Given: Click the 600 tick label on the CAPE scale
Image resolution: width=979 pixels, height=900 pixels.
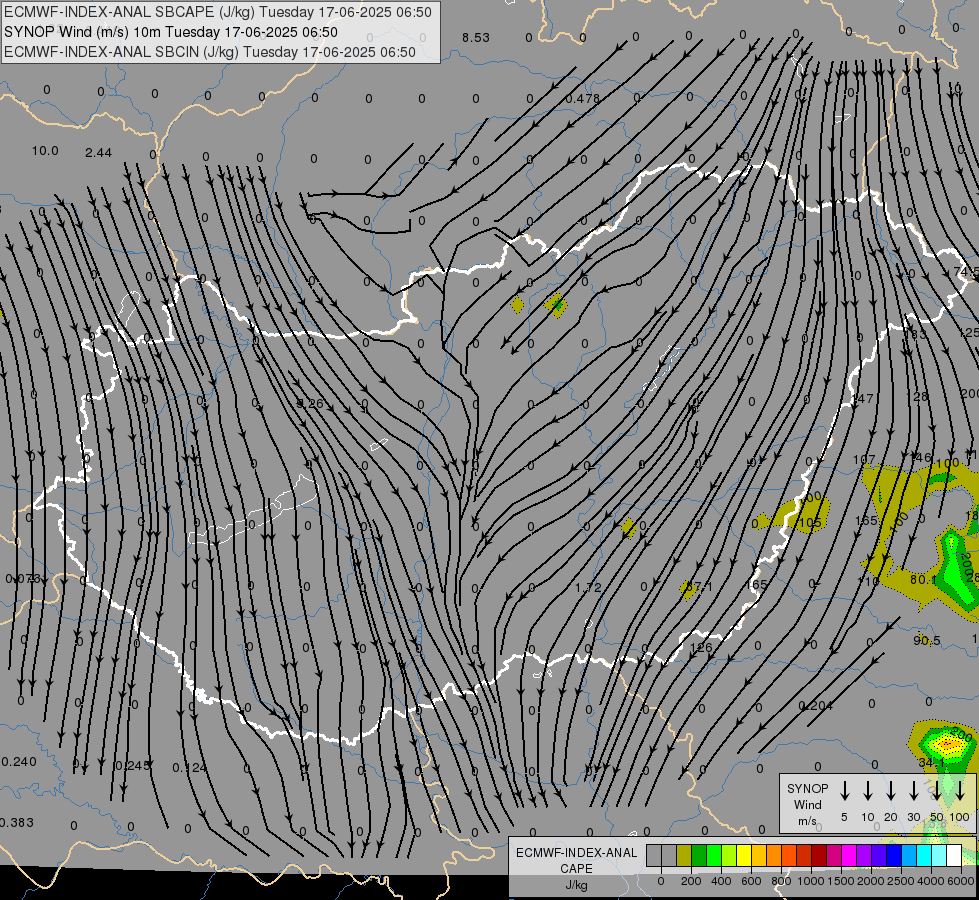Looking at the screenshot, I should pyautogui.click(x=751, y=881).
